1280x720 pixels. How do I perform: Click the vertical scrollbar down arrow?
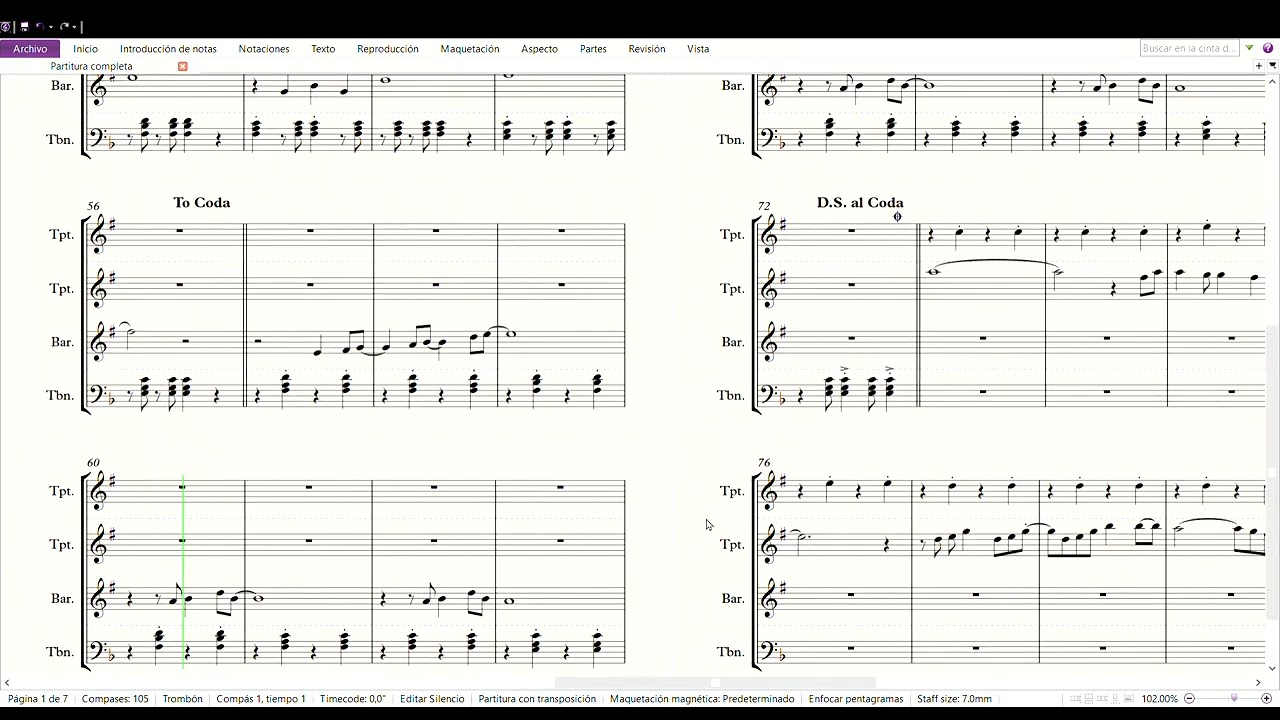tap(1272, 668)
